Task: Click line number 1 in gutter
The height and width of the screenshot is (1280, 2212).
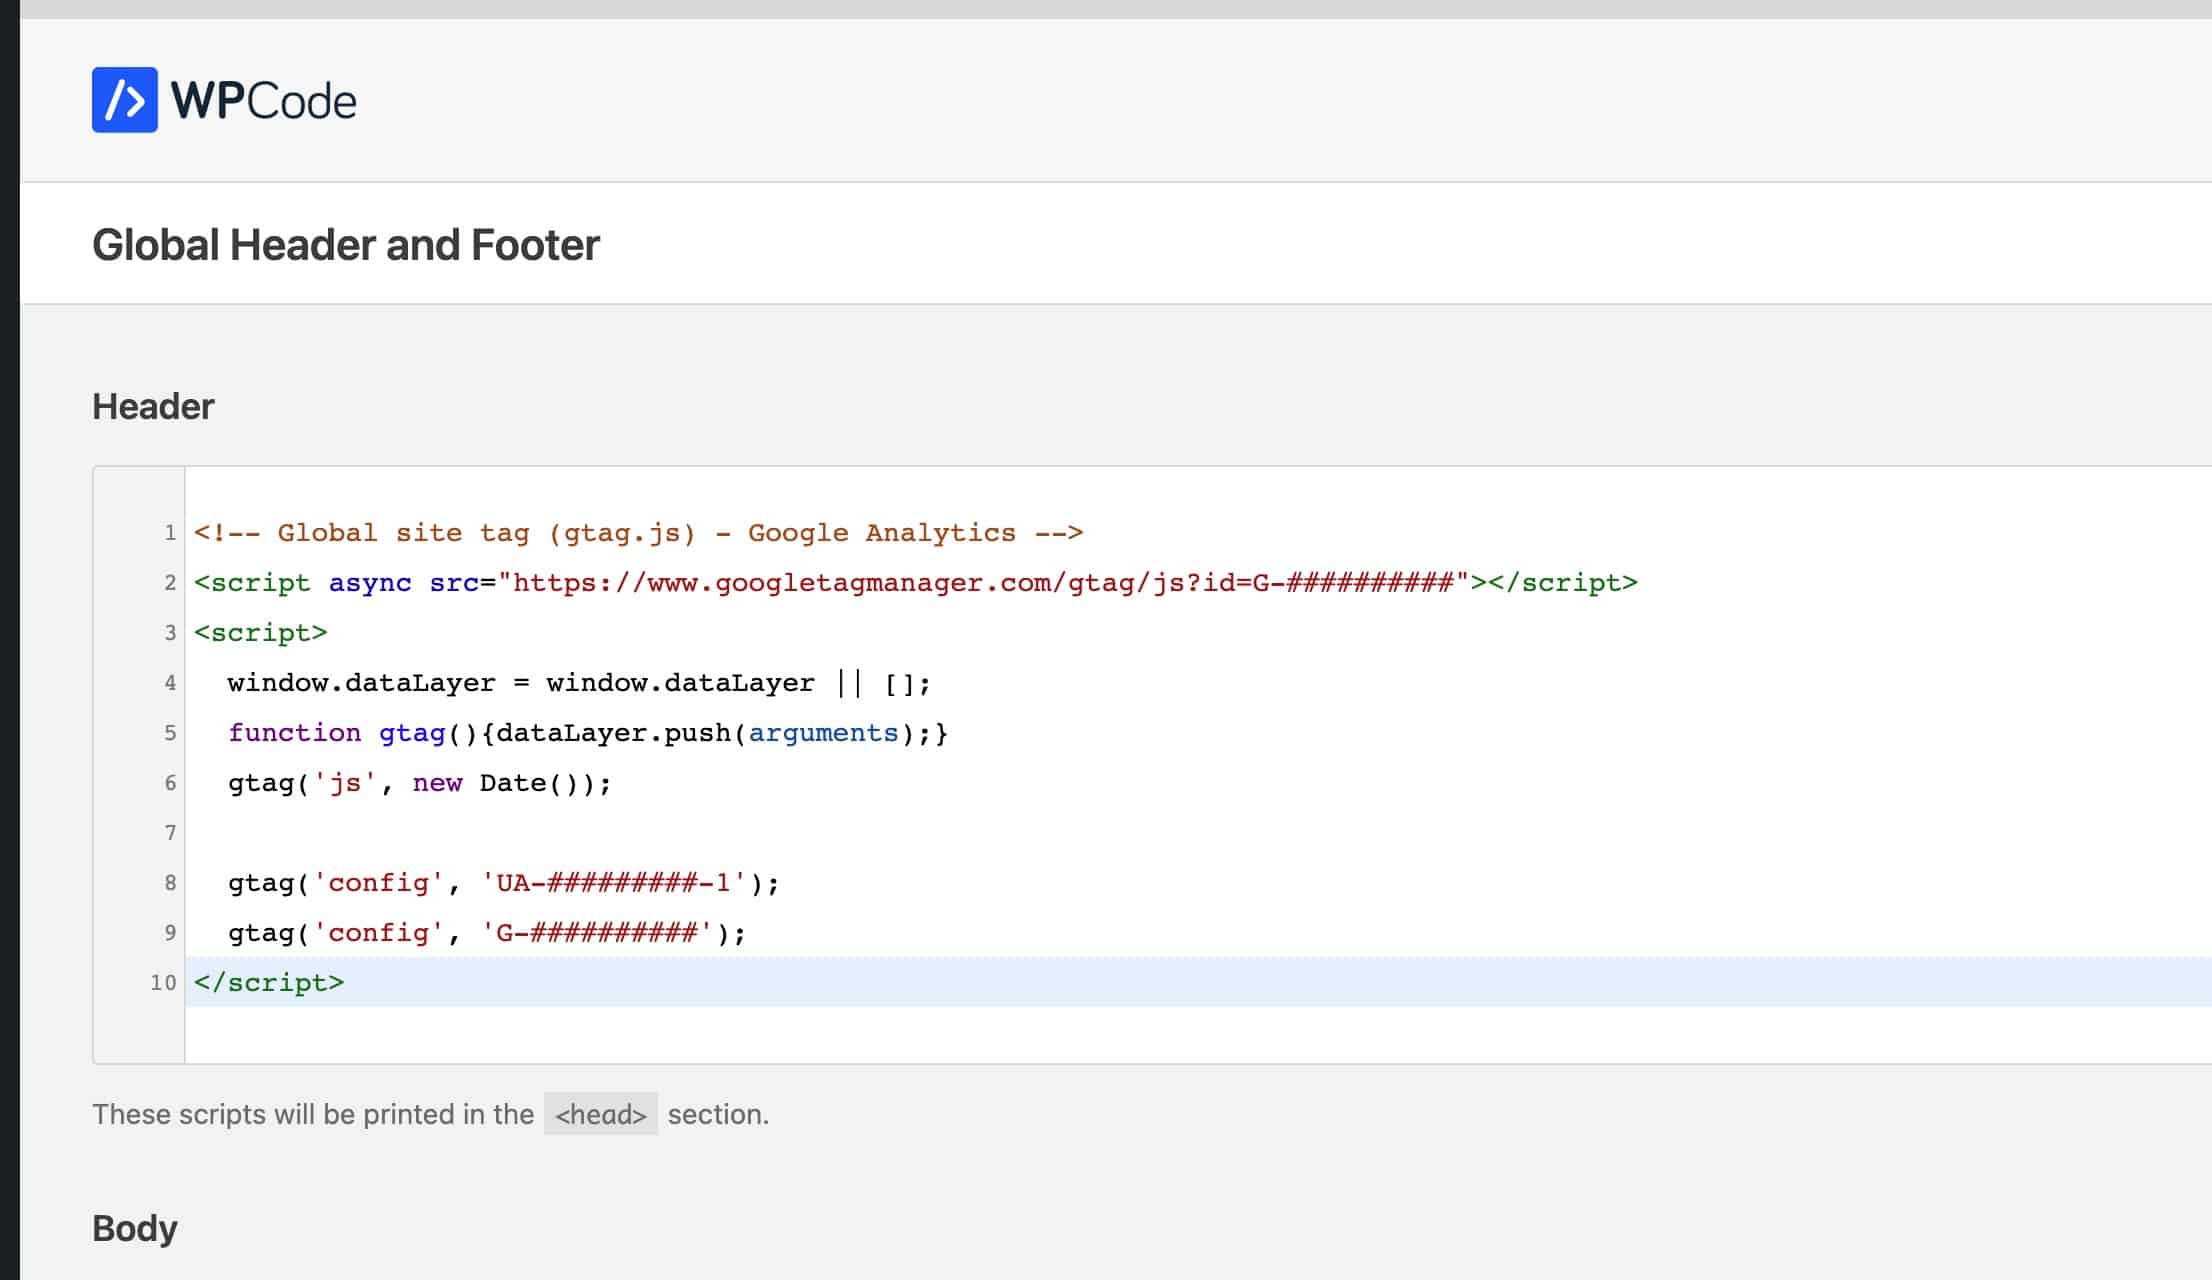Action: [170, 533]
